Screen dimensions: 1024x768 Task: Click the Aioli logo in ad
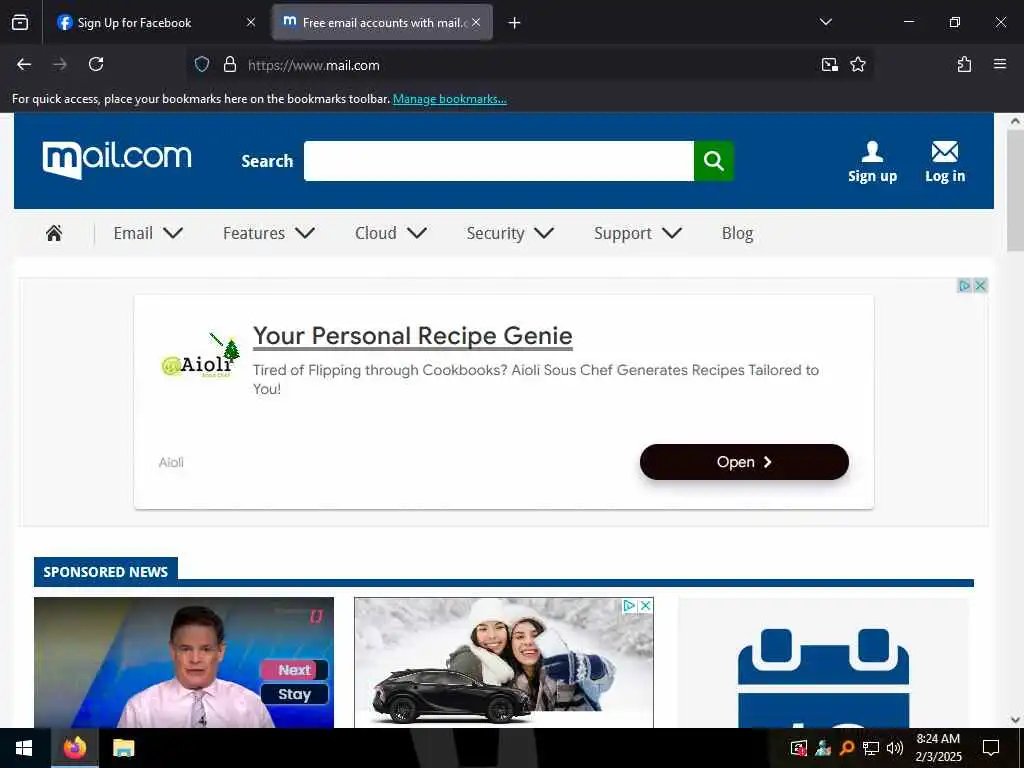point(201,357)
